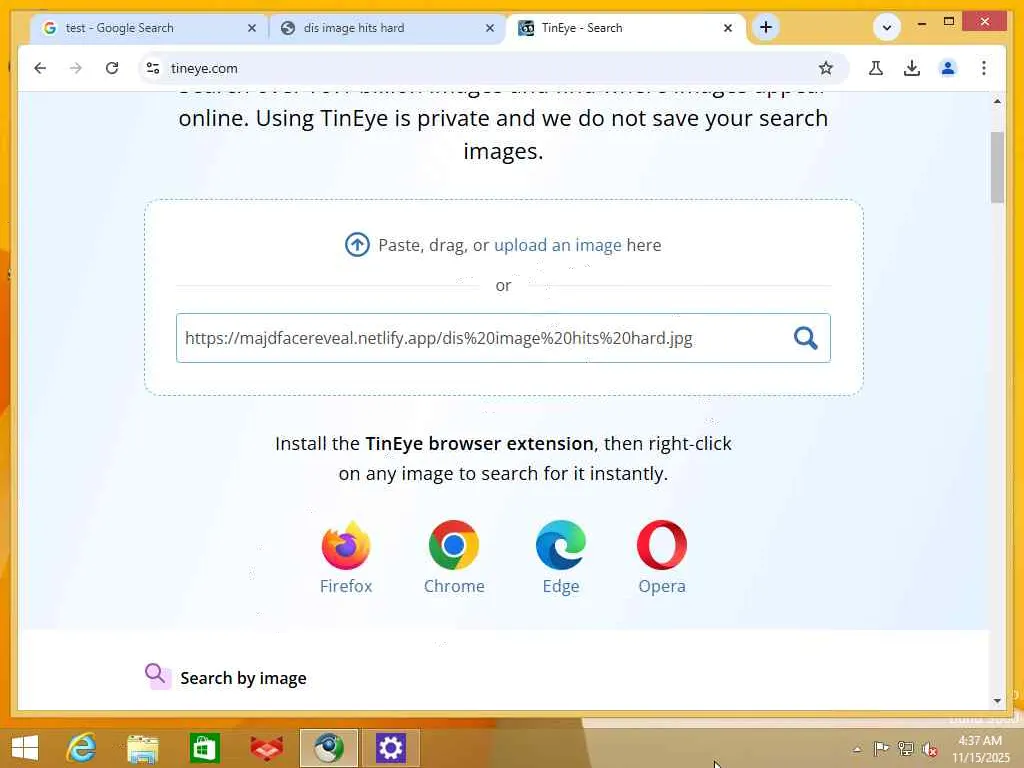Launch Internet Explorer from the taskbar
Viewport: 1024px width, 768px height.
[x=81, y=748]
